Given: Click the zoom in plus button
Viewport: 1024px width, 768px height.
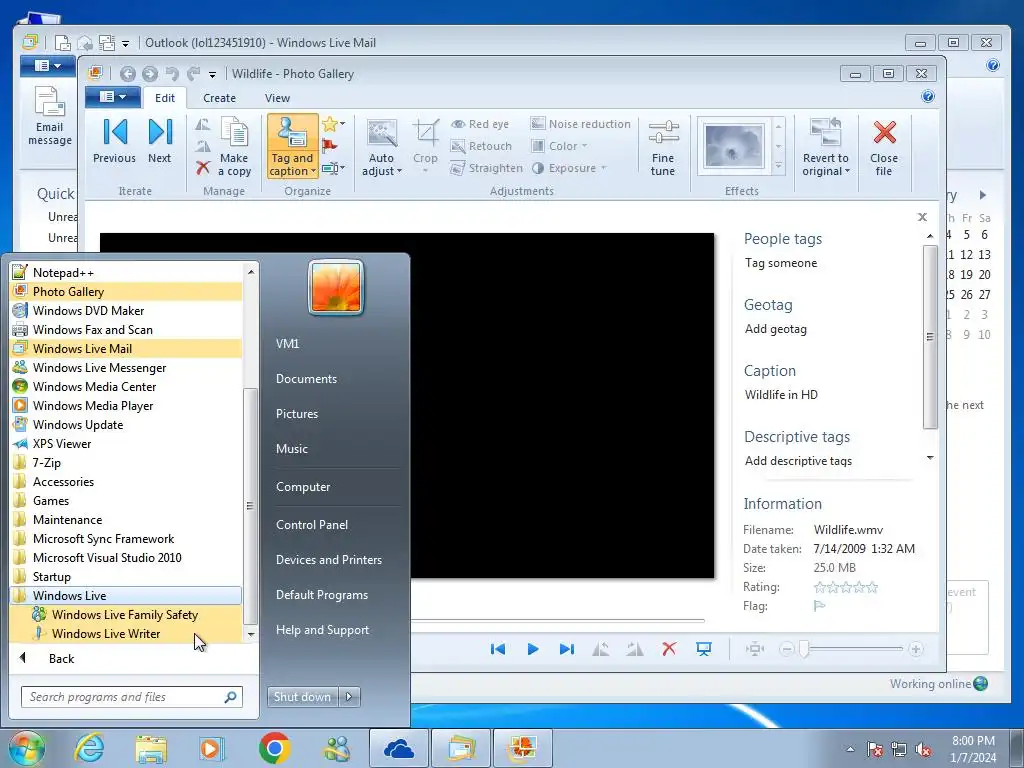Looking at the screenshot, I should coord(916,649).
